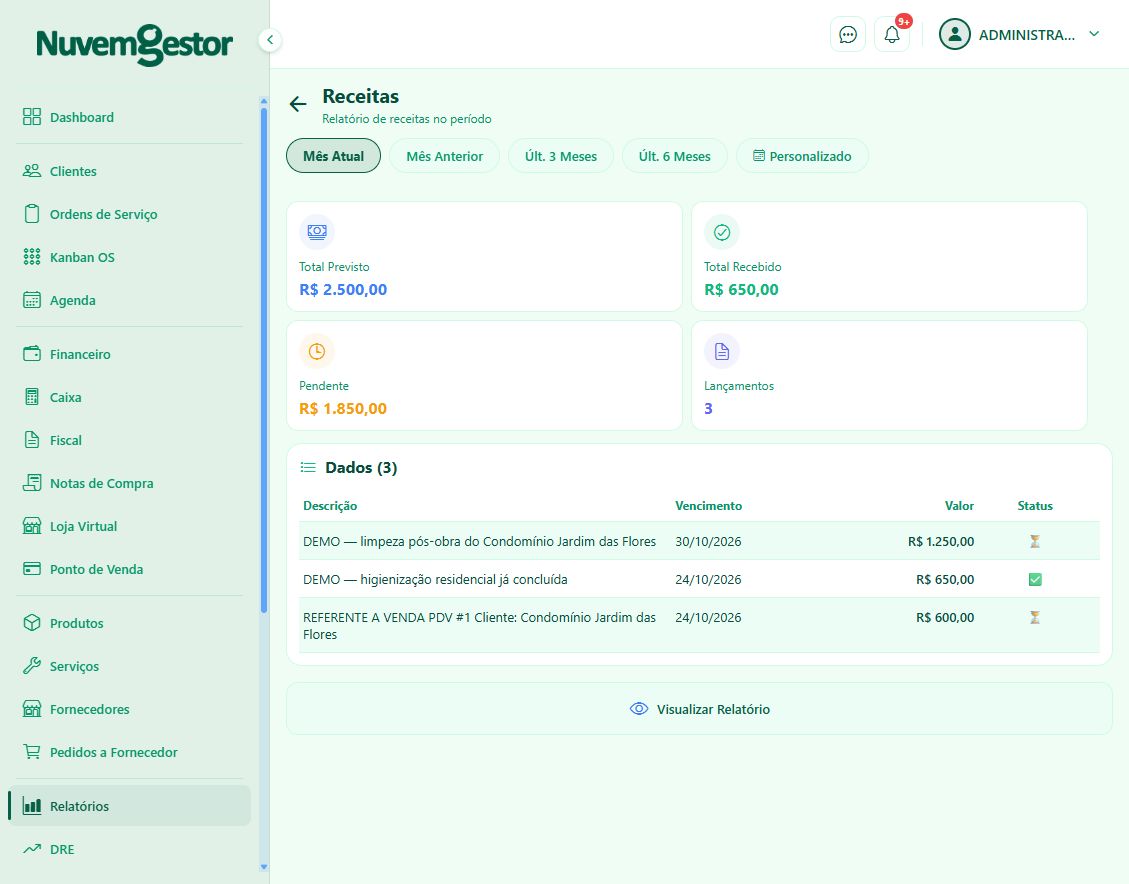Viewport: 1129px width, 884px height.
Task: Collapse the sidebar with the chevron button
Action: click(270, 40)
